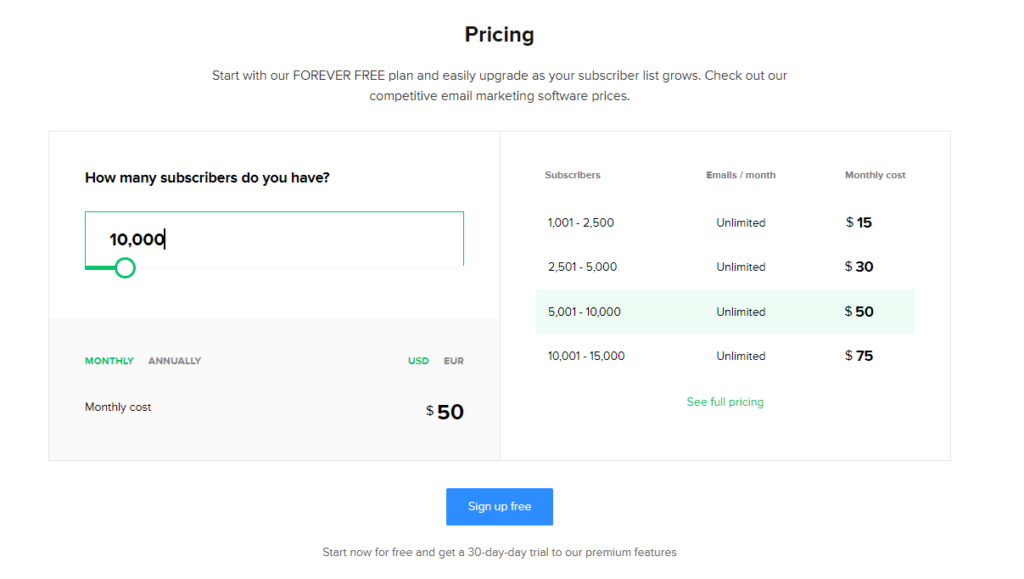
Task: Focus the subscribers number input field
Action: tap(274, 239)
